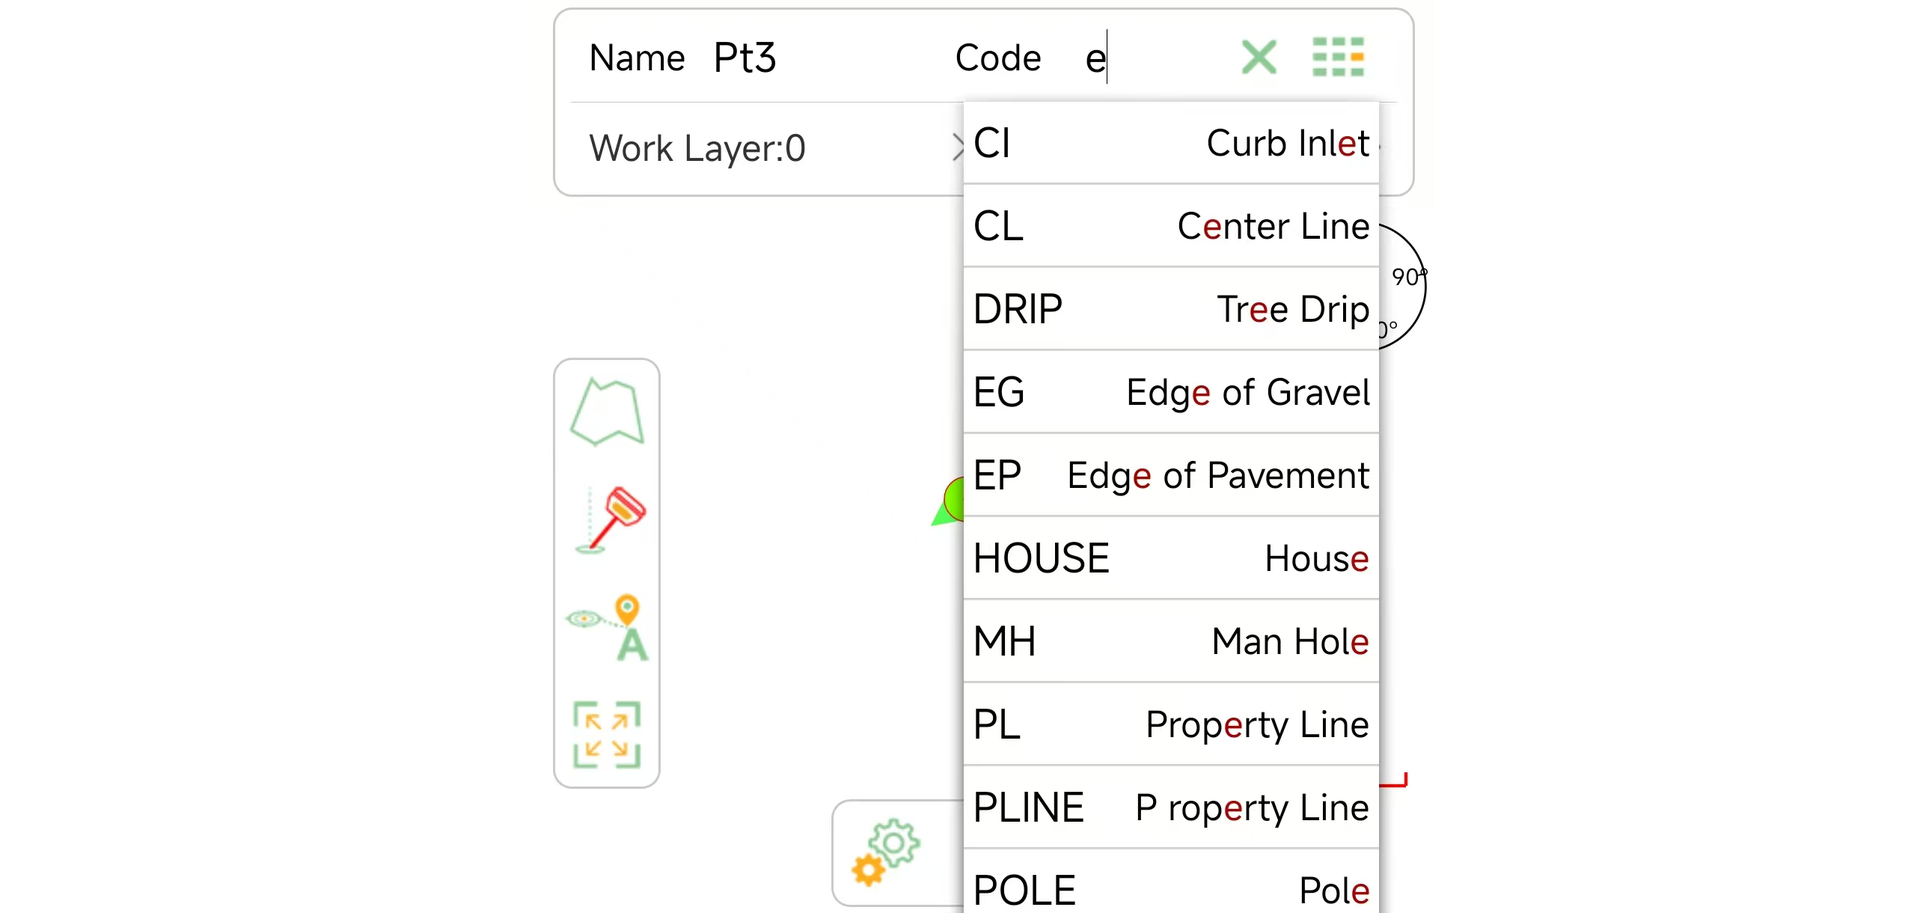Choose the PLINE code entry

point(1170,807)
